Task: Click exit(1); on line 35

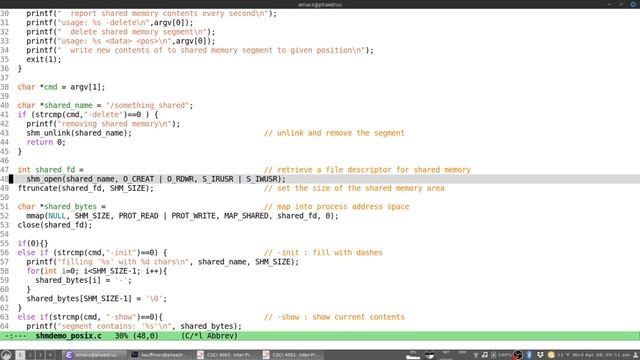Action: pyautogui.click(x=44, y=60)
